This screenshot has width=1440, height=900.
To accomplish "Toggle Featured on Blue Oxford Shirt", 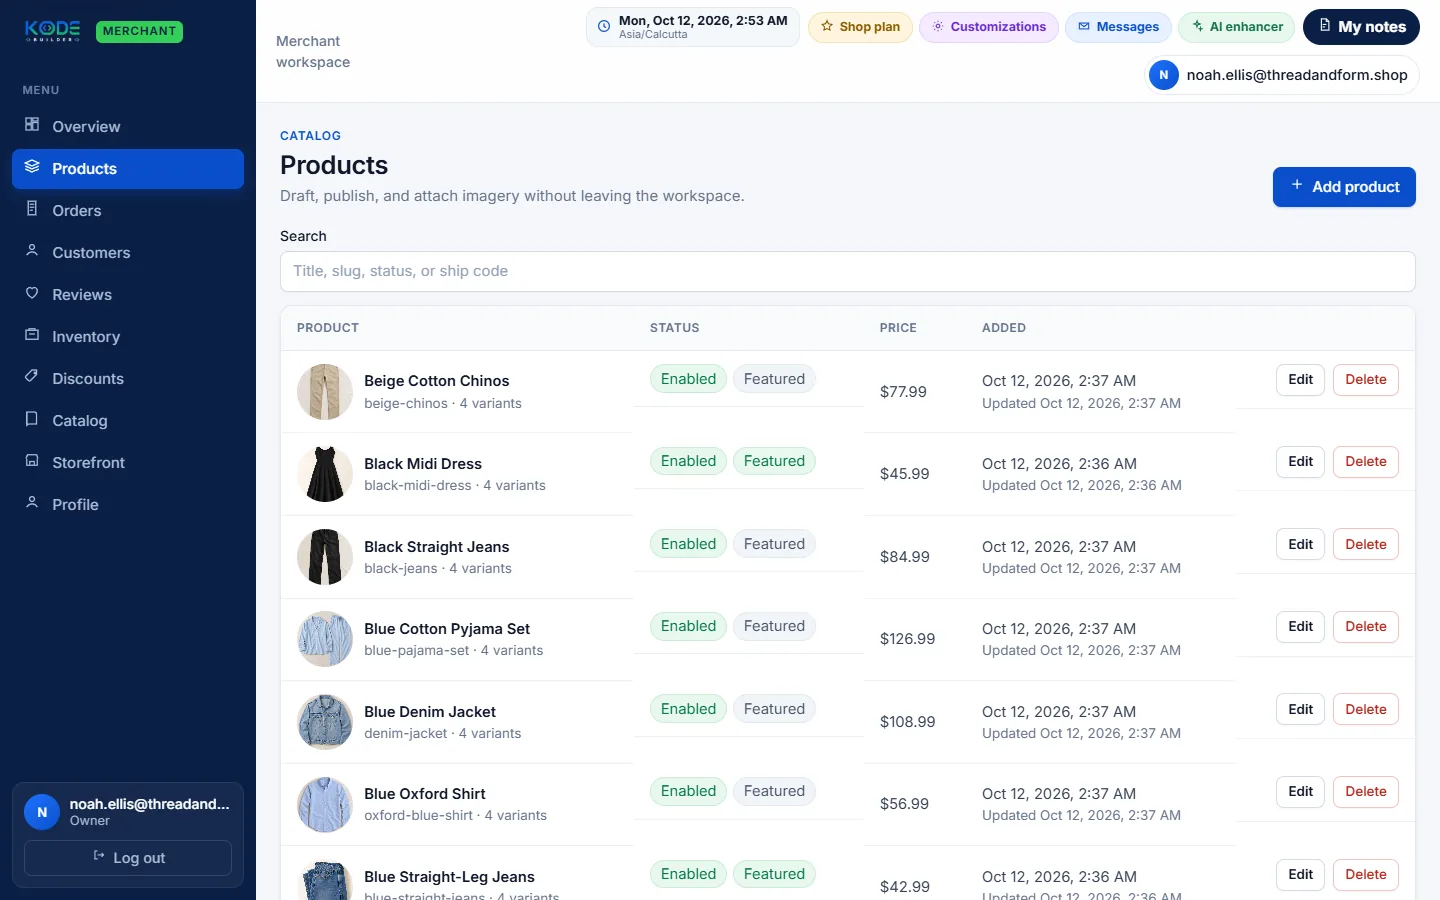I will [774, 791].
